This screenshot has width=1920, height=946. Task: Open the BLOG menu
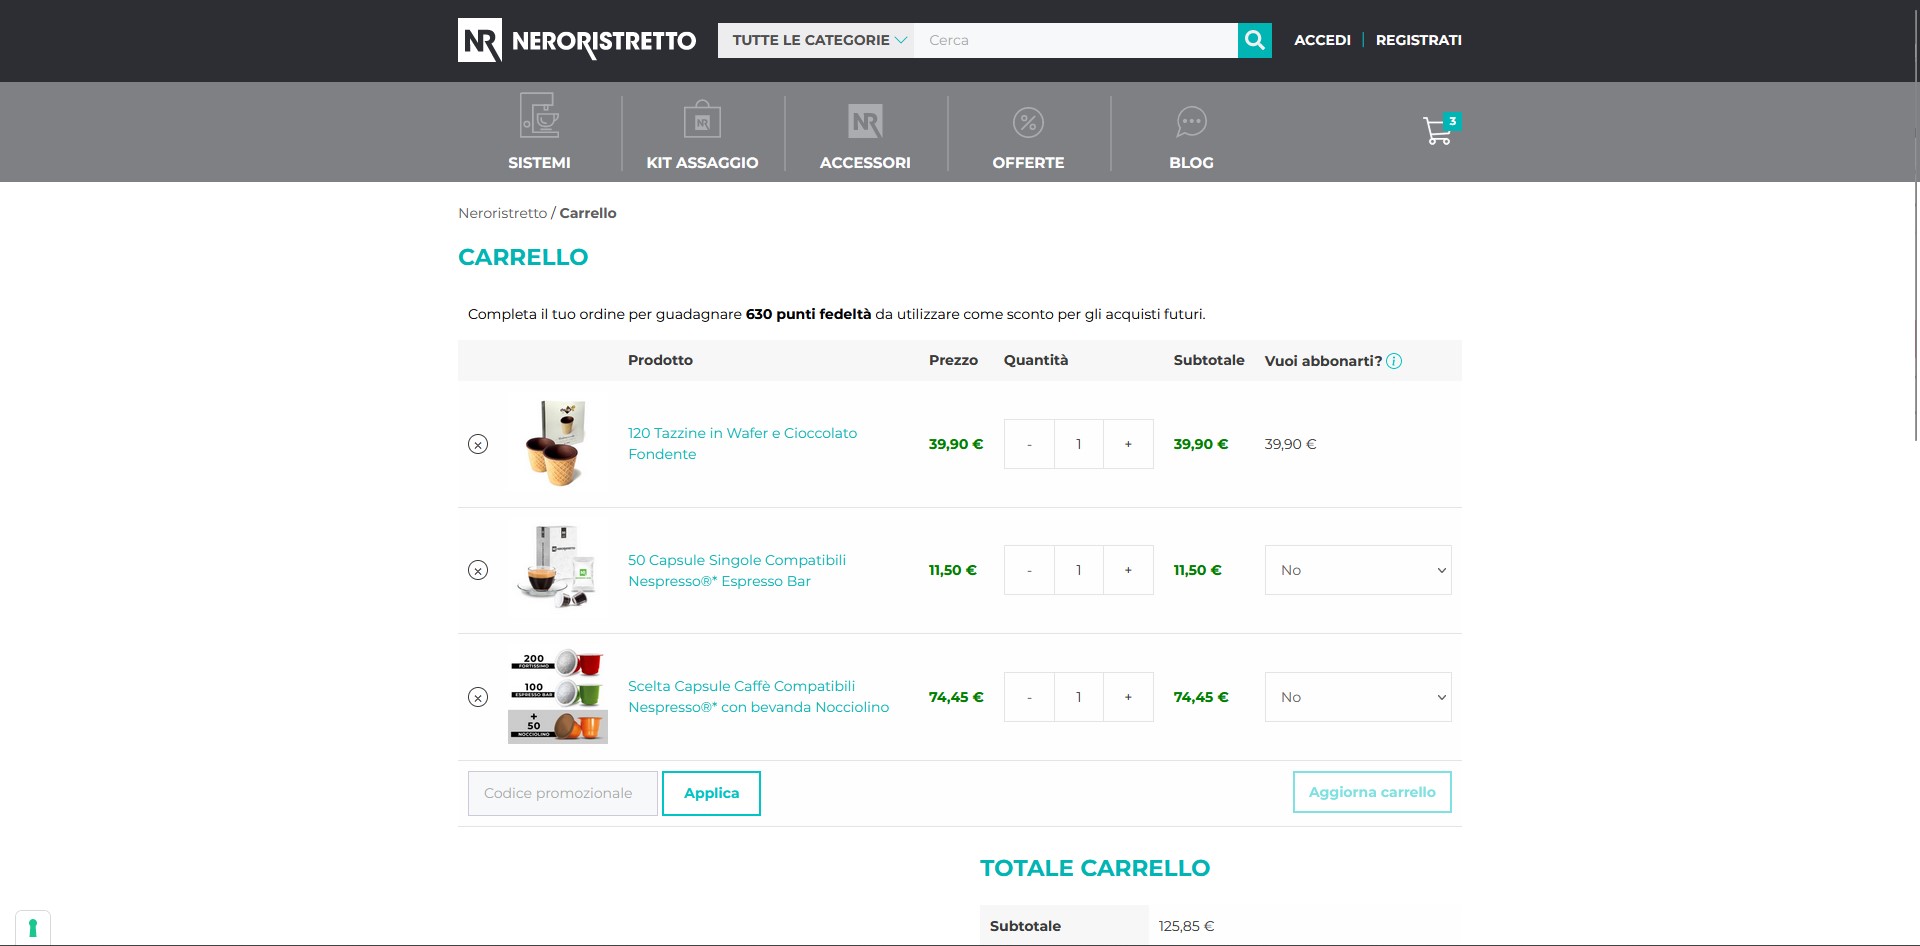(1191, 162)
